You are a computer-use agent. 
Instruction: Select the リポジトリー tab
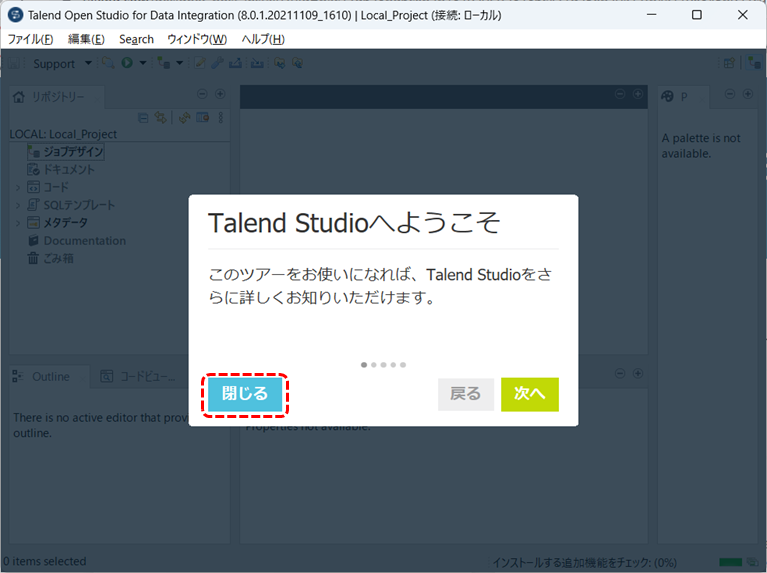tap(58, 97)
